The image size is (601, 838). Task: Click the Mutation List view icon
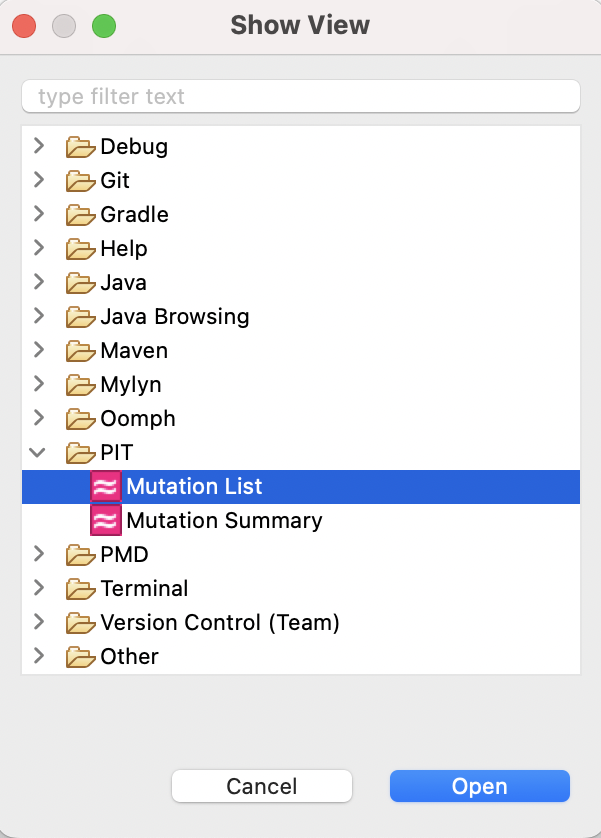105,487
